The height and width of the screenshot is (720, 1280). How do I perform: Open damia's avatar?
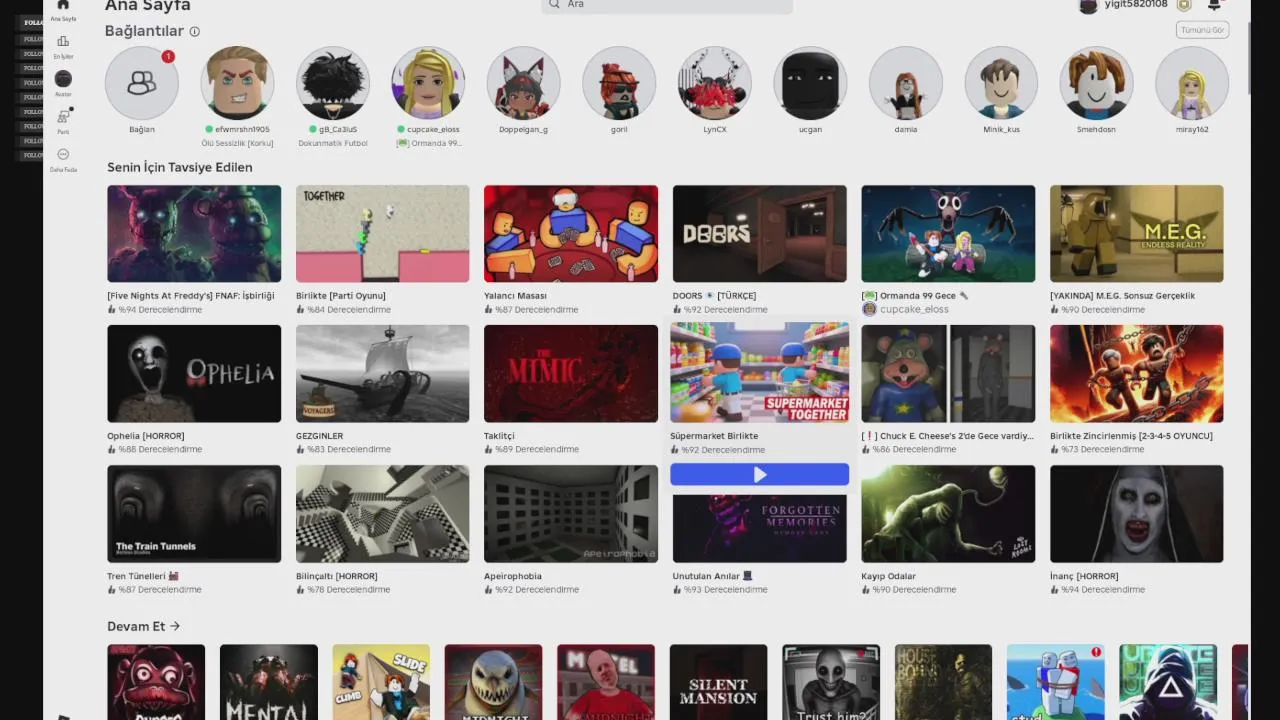[x=906, y=83]
